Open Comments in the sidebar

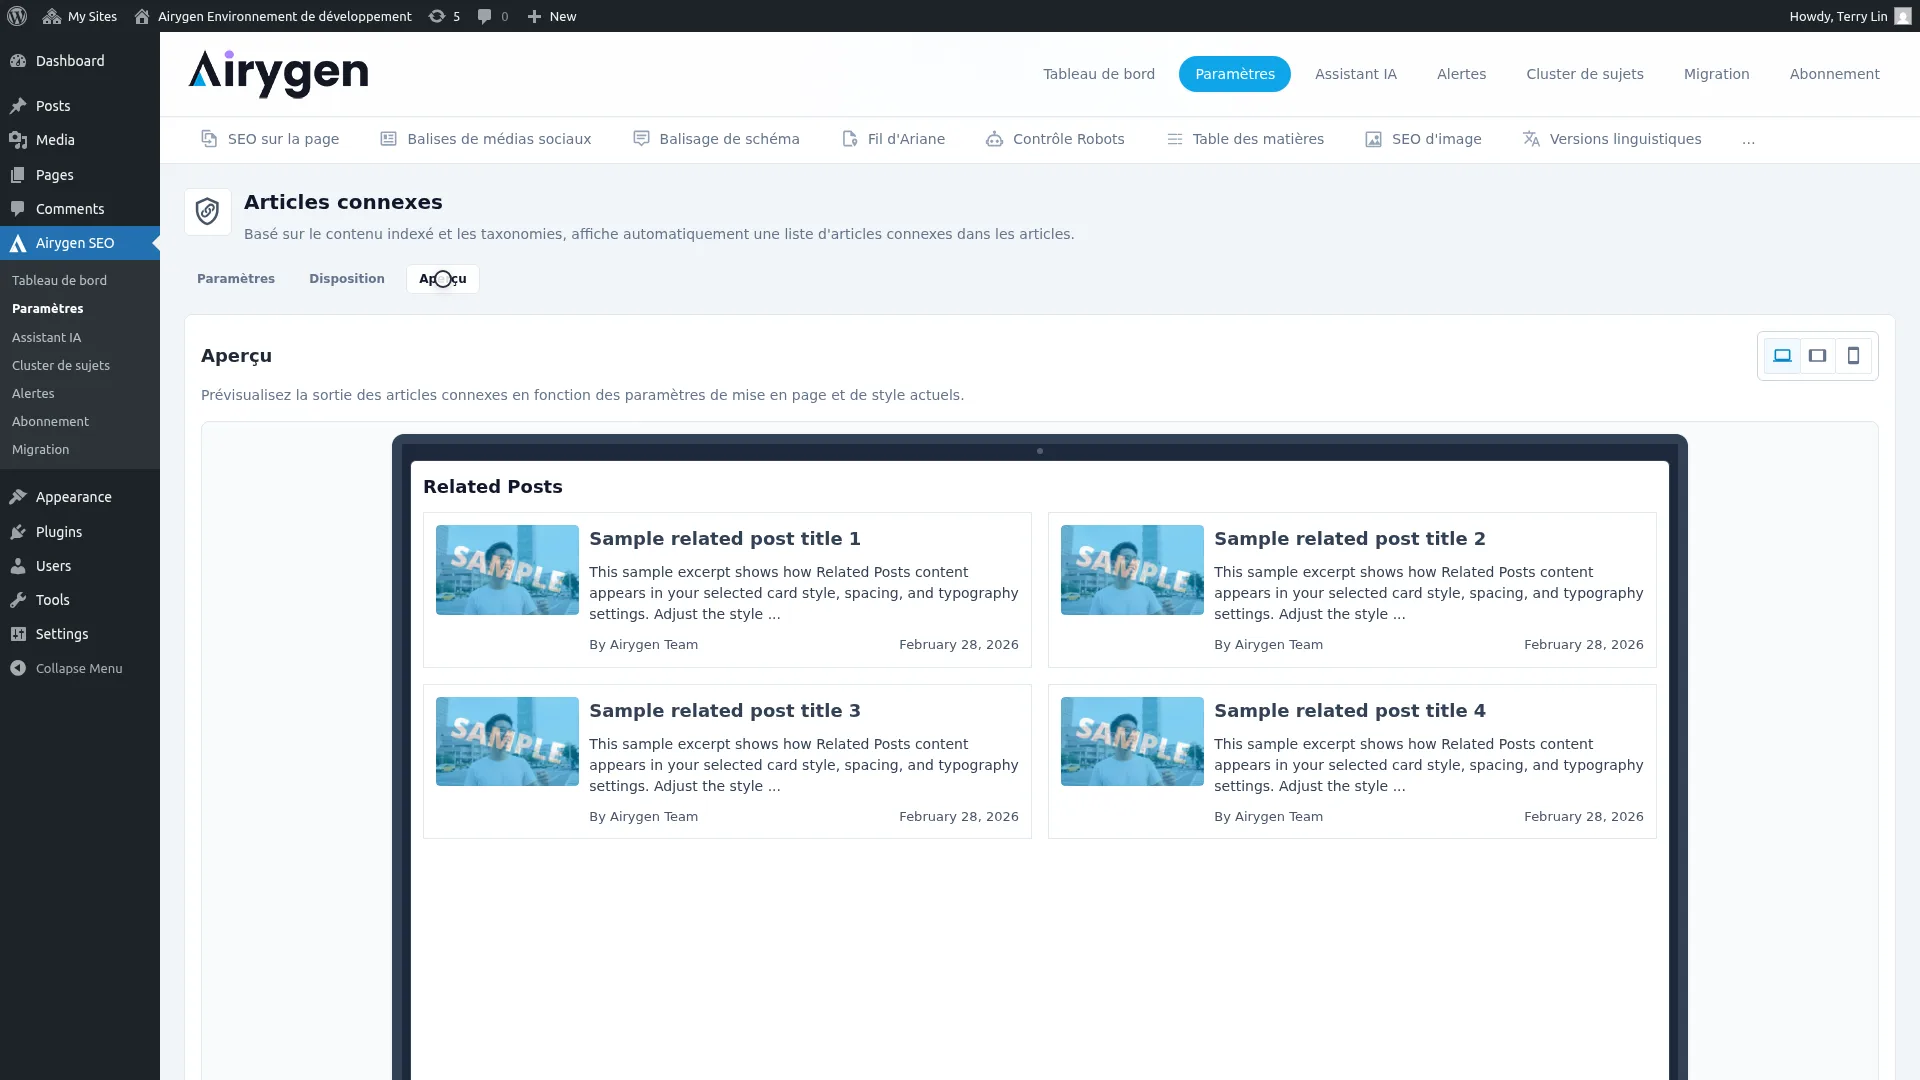(80, 209)
